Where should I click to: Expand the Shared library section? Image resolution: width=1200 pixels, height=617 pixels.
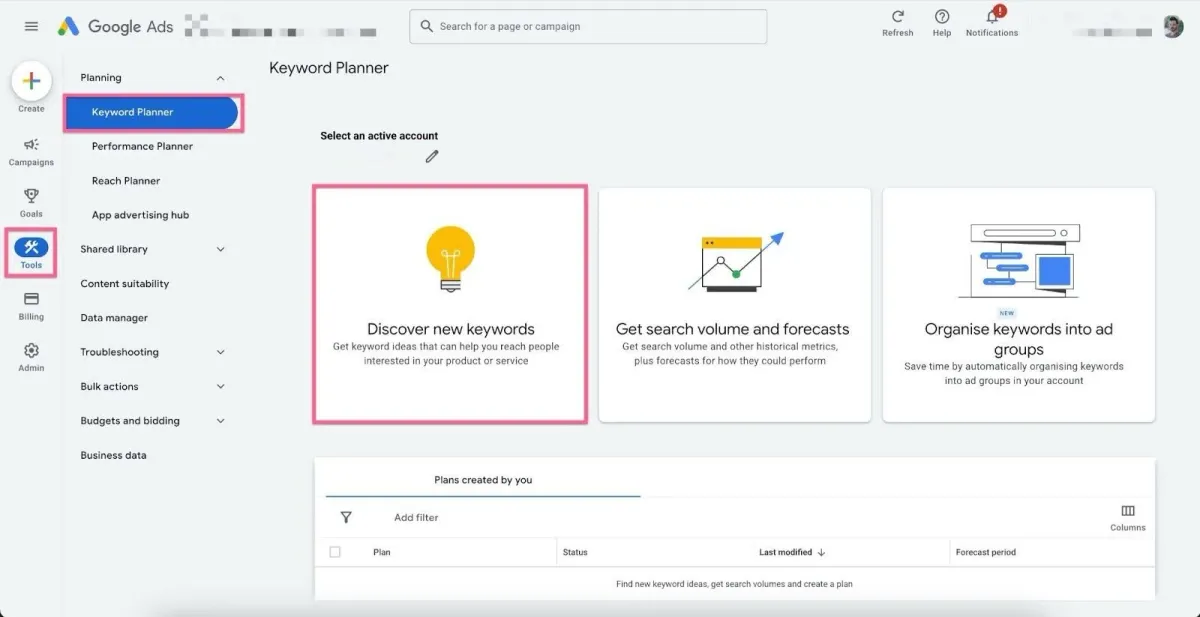pos(221,249)
